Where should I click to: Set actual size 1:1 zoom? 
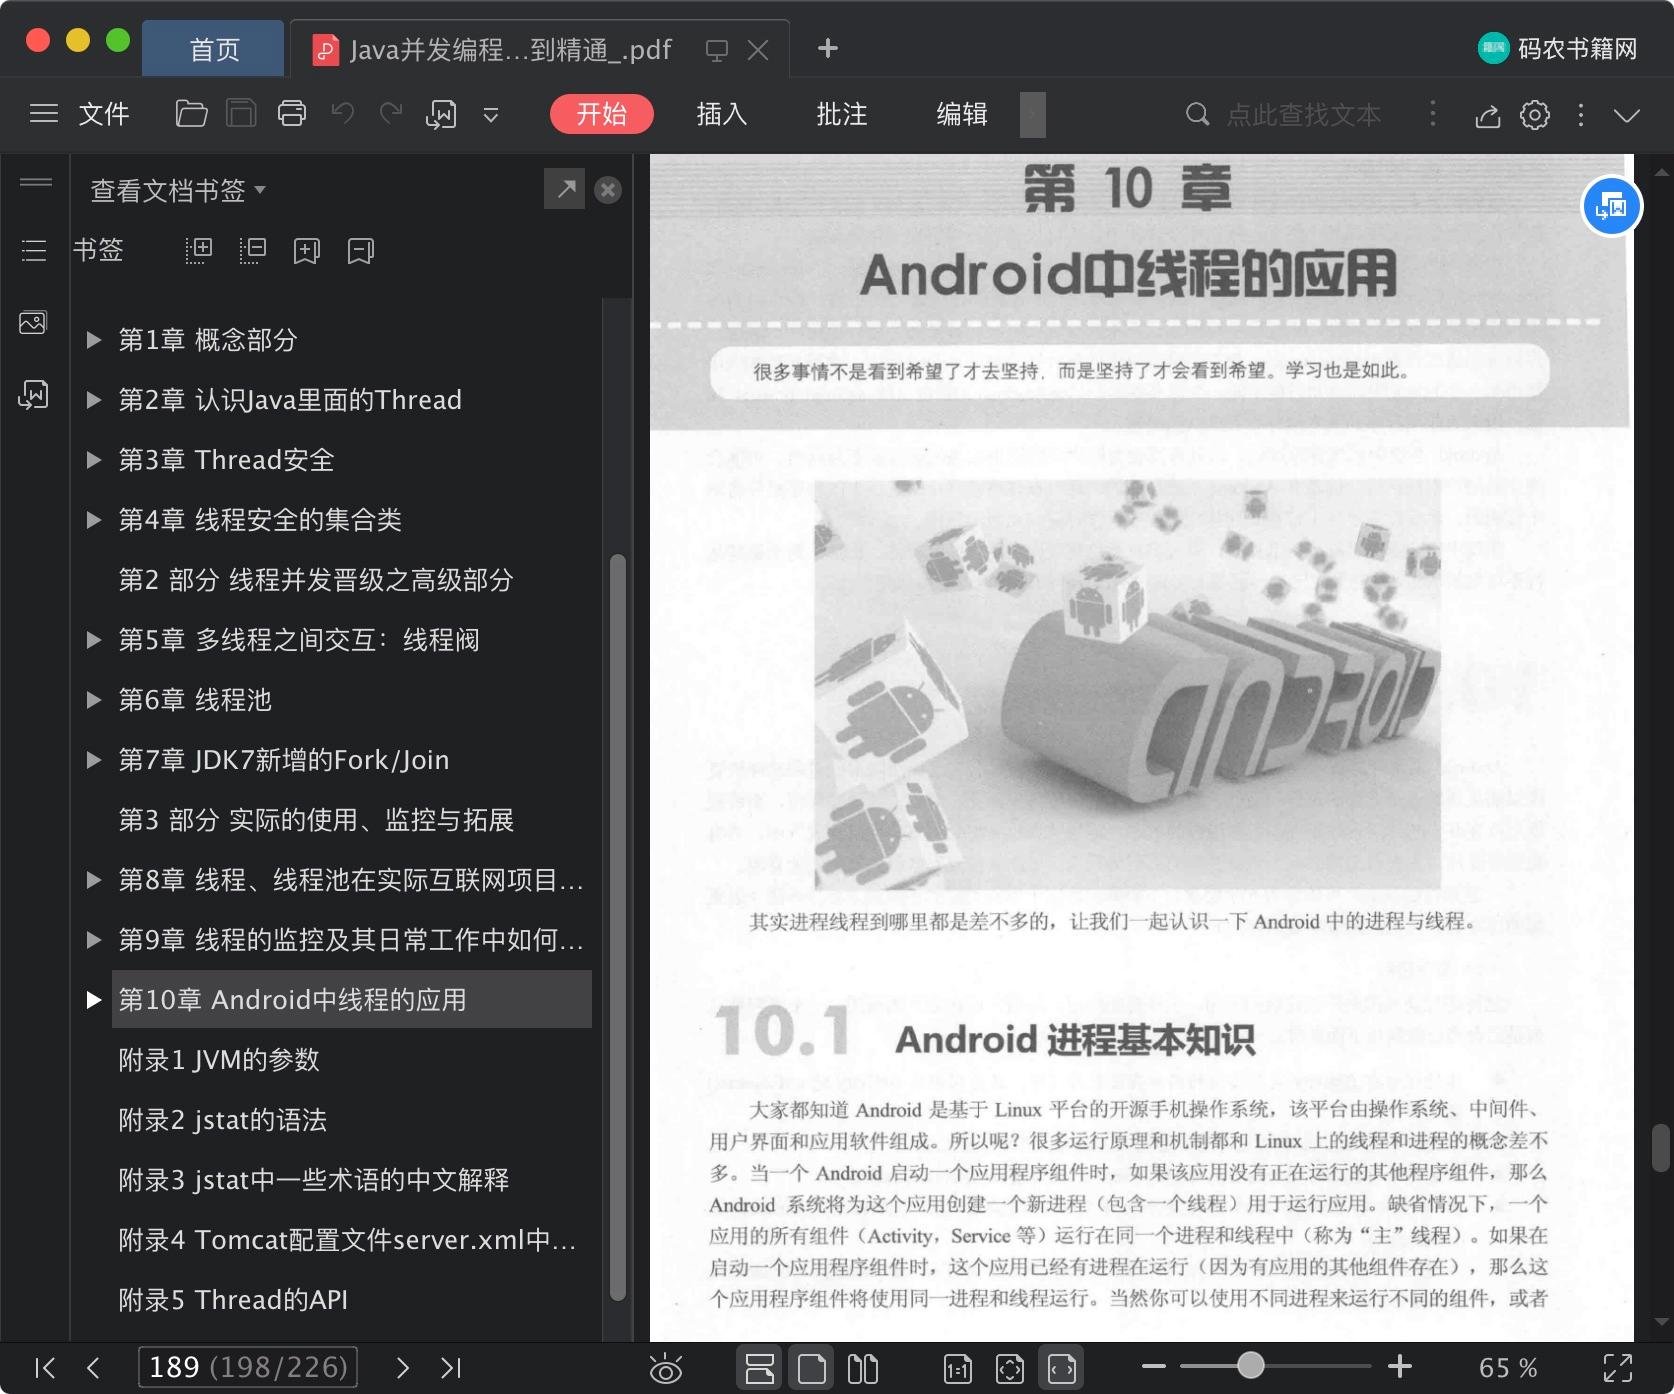tap(958, 1368)
